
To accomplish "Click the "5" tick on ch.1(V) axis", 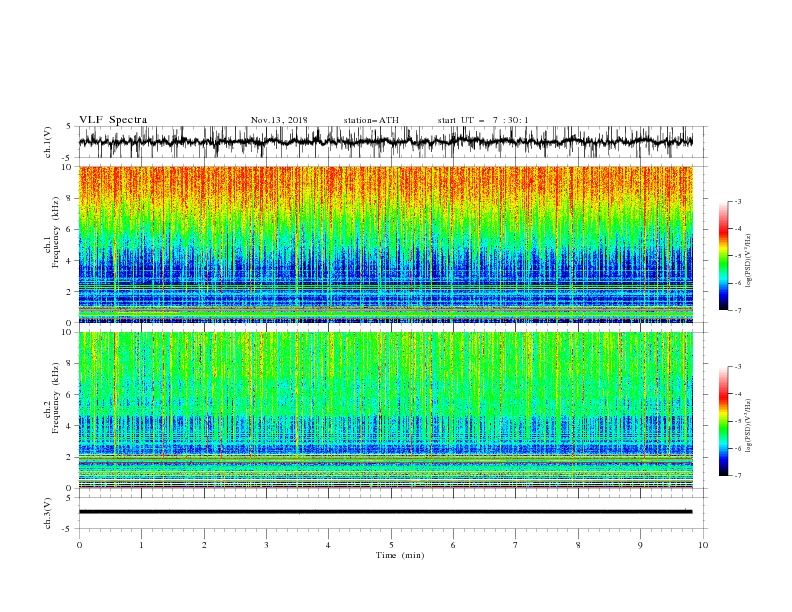I will click(x=69, y=126).
